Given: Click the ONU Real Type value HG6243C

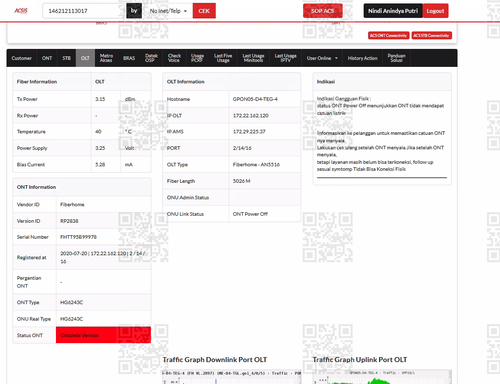Looking at the screenshot, I should click(x=71, y=319).
